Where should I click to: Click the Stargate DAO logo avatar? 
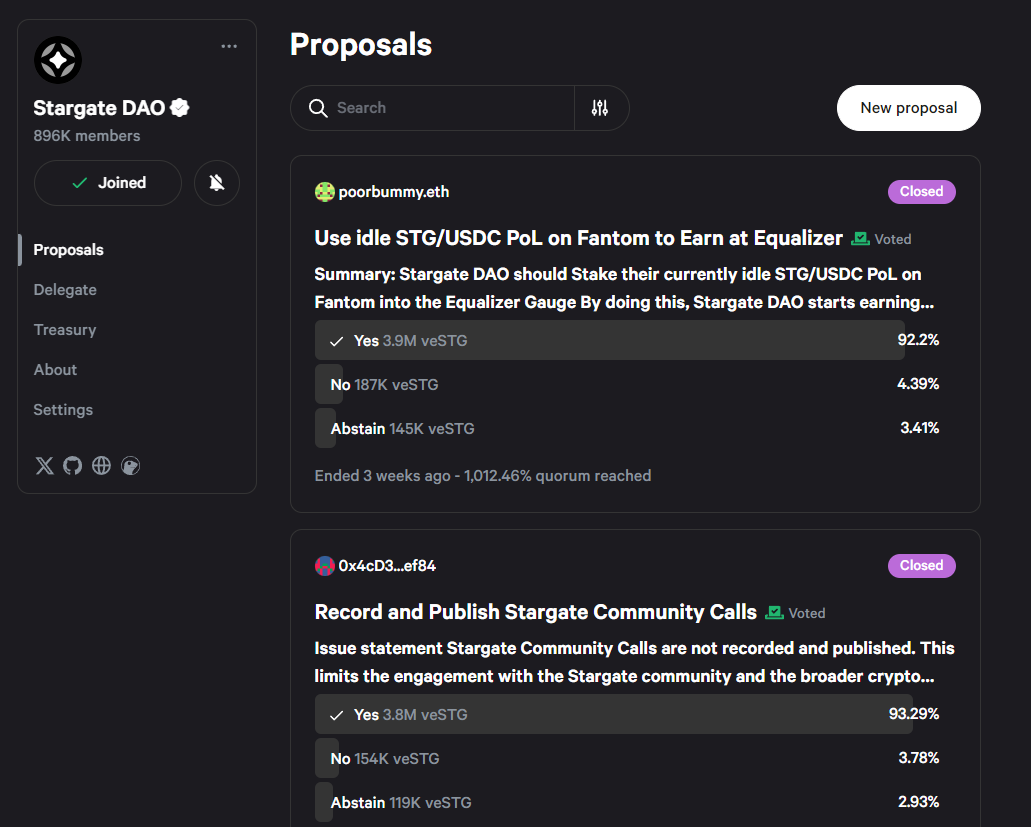coord(58,61)
